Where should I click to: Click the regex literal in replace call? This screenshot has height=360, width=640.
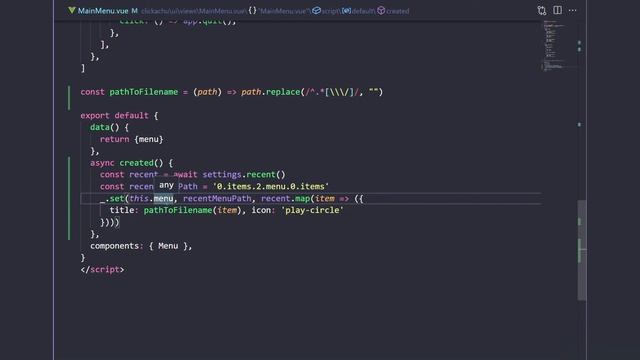tap(331, 92)
